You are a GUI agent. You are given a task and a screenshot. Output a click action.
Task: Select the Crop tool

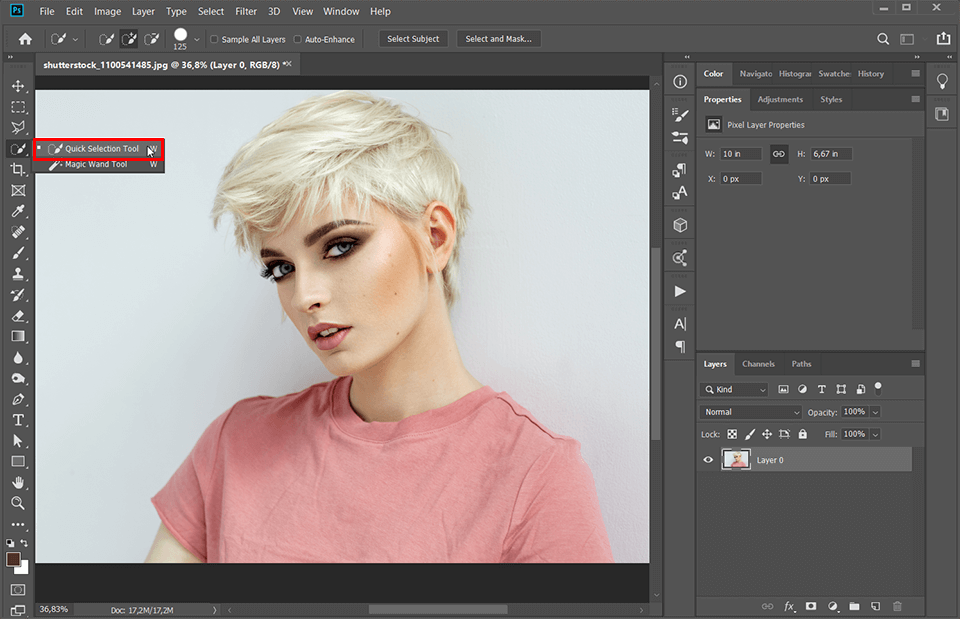pyautogui.click(x=17, y=169)
